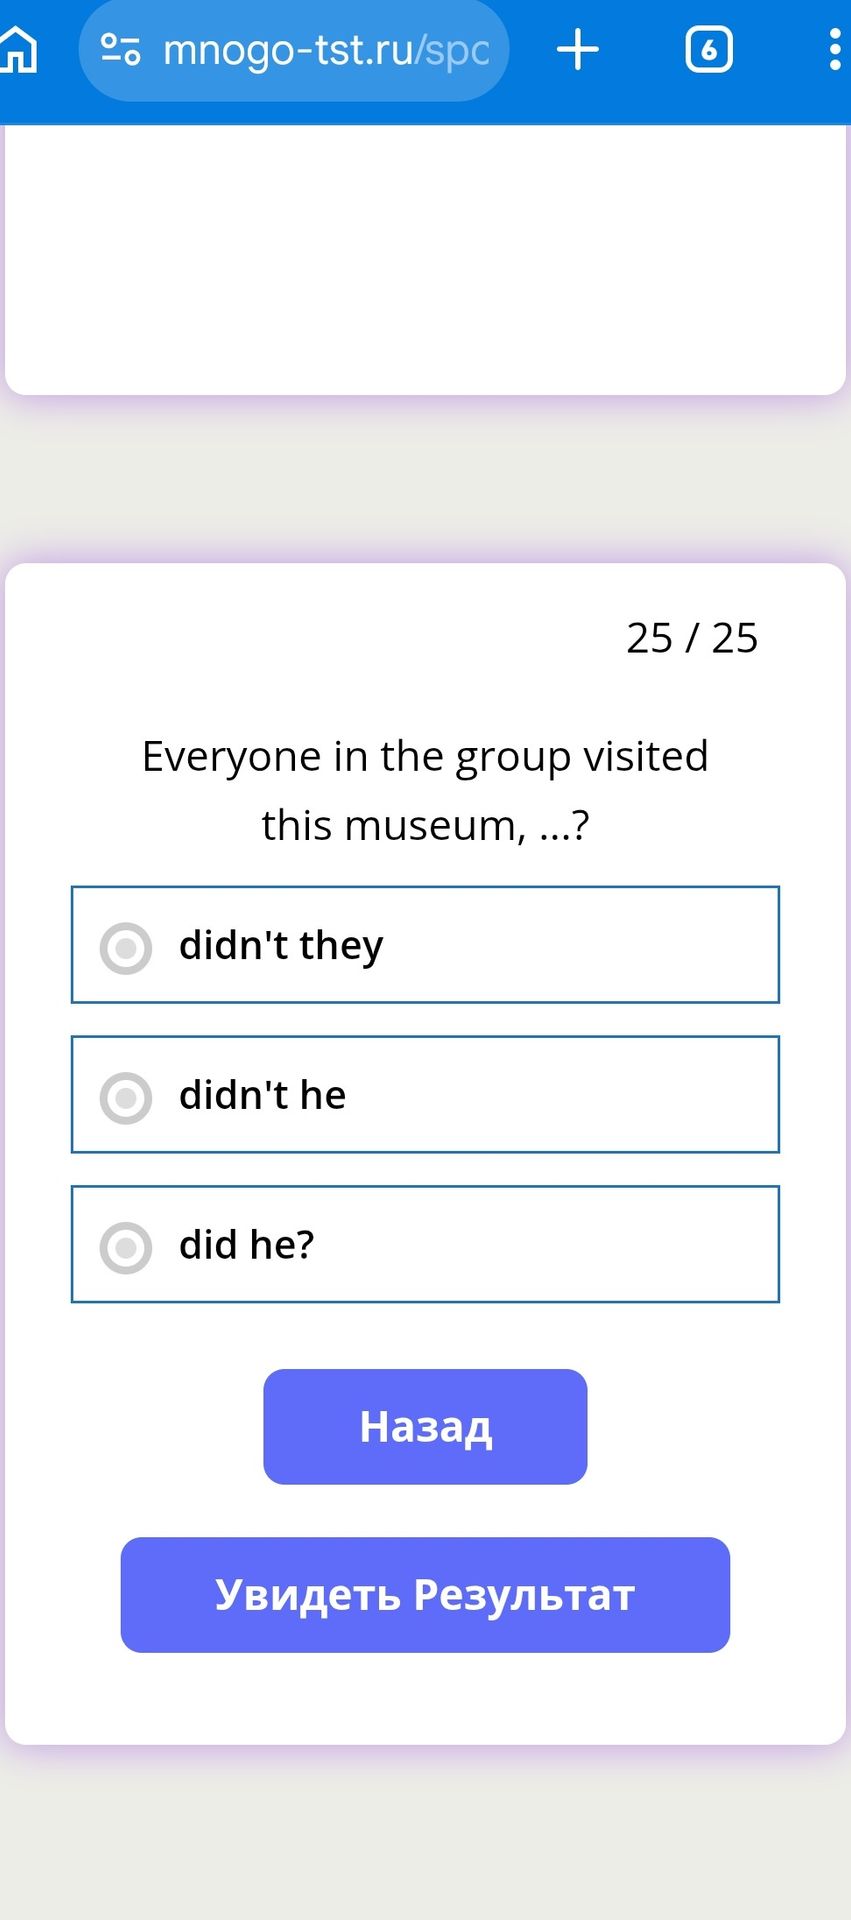Select the "didn't they" radio button
The width and height of the screenshot is (851, 1920).
pos(126,947)
